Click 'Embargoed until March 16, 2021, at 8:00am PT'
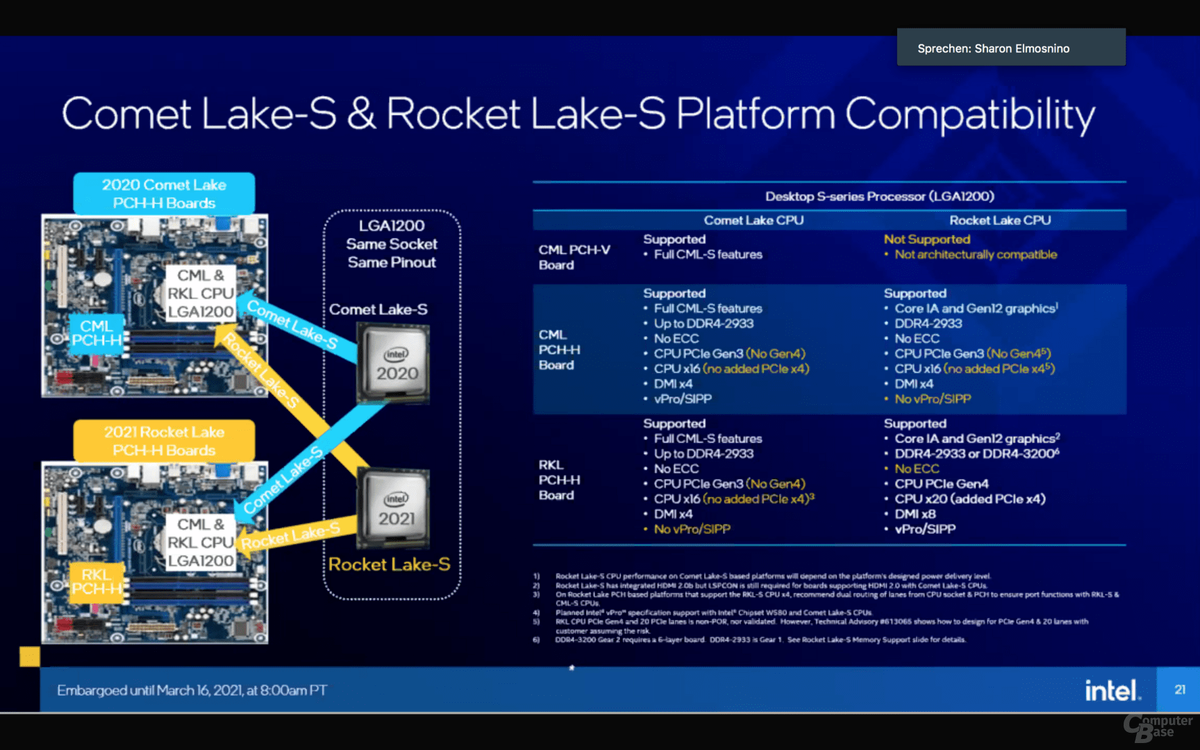Image resolution: width=1200 pixels, height=750 pixels. pyautogui.click(x=192, y=690)
